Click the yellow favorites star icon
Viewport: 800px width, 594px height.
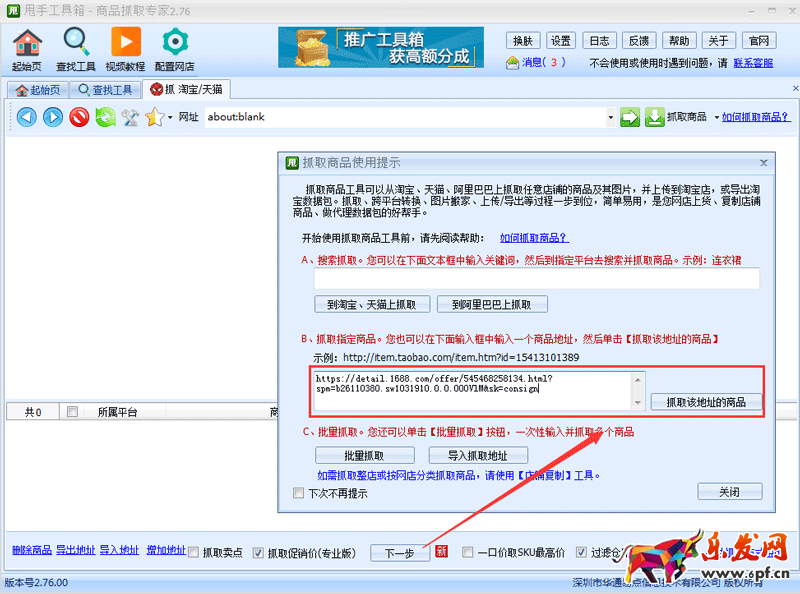(155, 117)
